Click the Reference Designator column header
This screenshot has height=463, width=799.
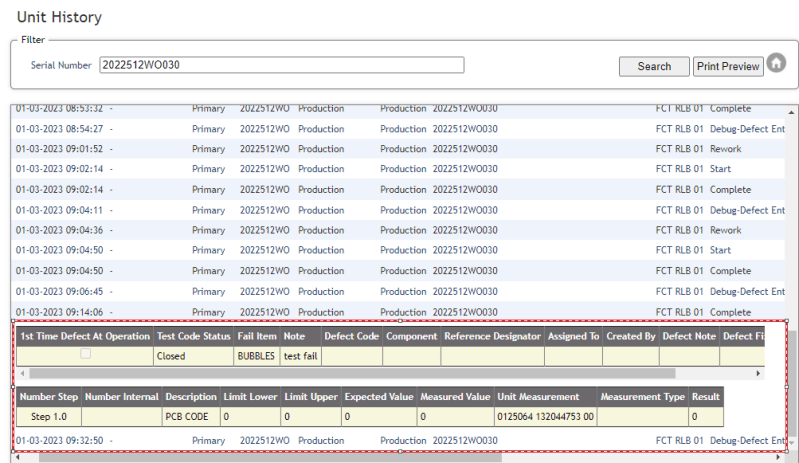tap(492, 336)
